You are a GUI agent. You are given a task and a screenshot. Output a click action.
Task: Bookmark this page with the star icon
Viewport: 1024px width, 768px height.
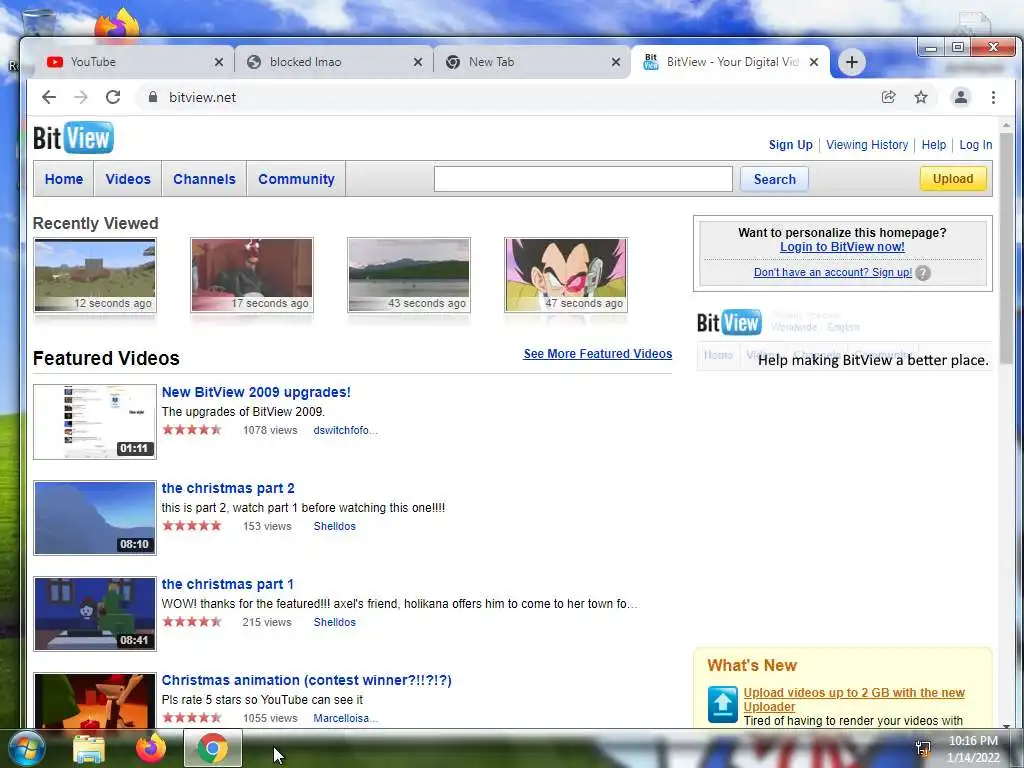click(921, 97)
